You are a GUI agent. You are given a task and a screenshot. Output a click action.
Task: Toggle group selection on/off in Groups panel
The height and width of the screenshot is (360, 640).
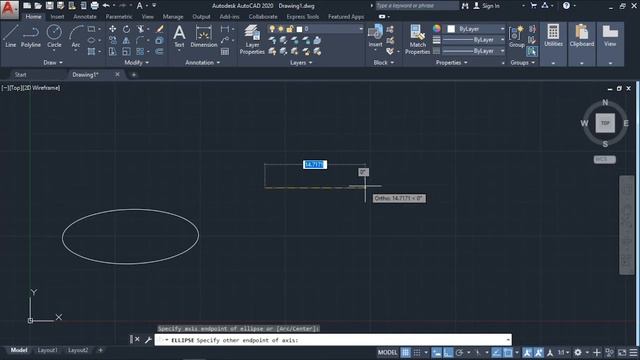pos(531,51)
